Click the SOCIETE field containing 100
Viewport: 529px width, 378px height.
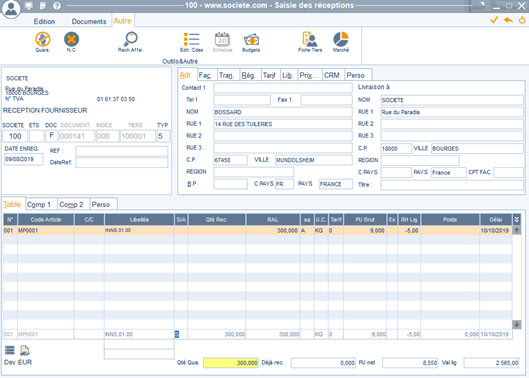[x=15, y=136]
